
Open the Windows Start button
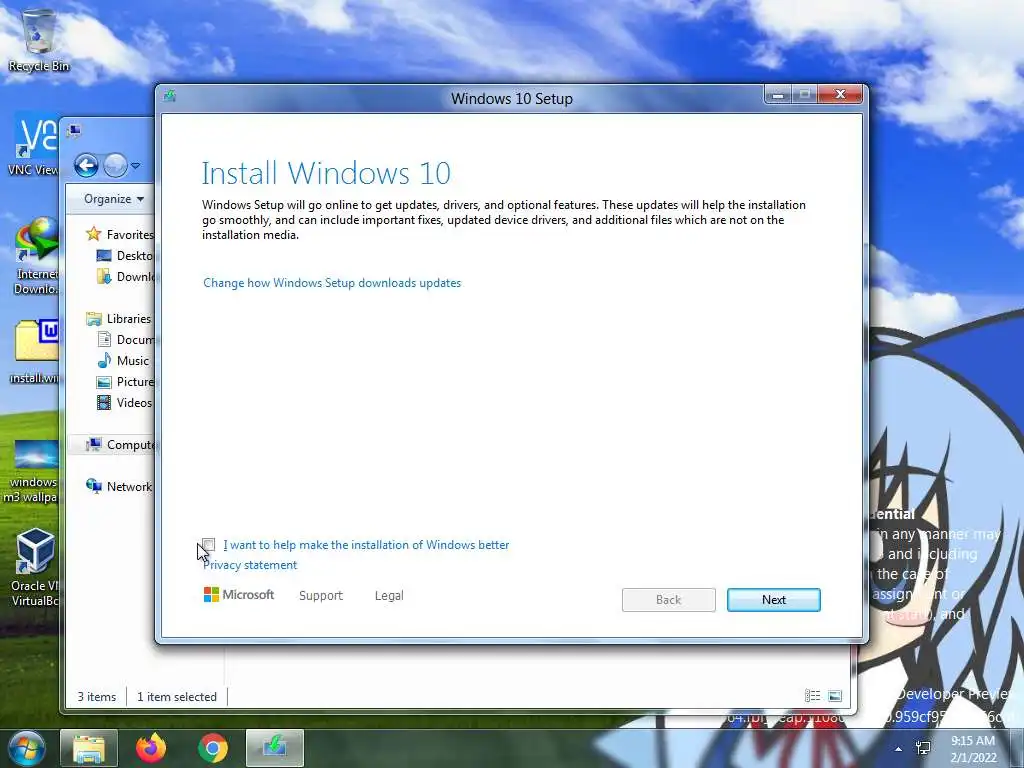pyautogui.click(x=26, y=748)
